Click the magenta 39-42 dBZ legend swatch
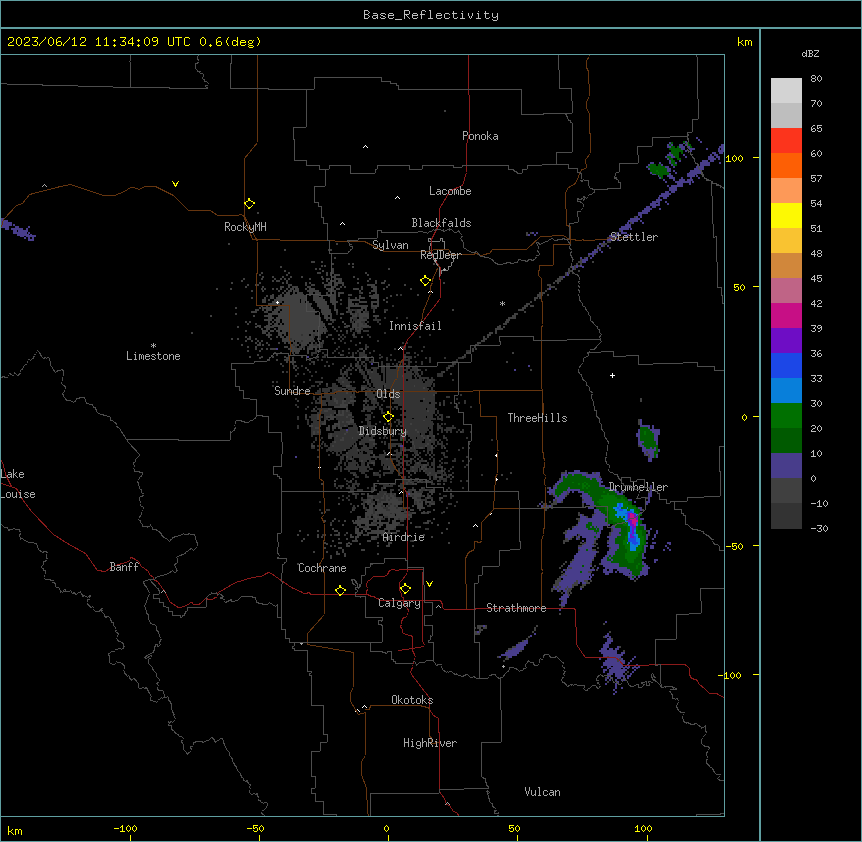The height and width of the screenshot is (842, 862). (786, 315)
